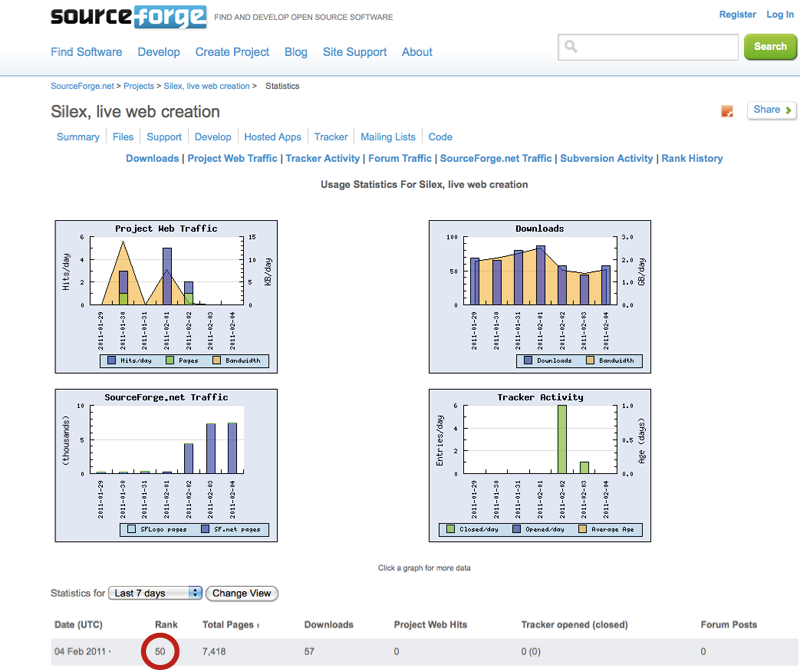Viewport: 800px width, 670px height.
Task: Switch to the Summary tab
Action: 78,137
